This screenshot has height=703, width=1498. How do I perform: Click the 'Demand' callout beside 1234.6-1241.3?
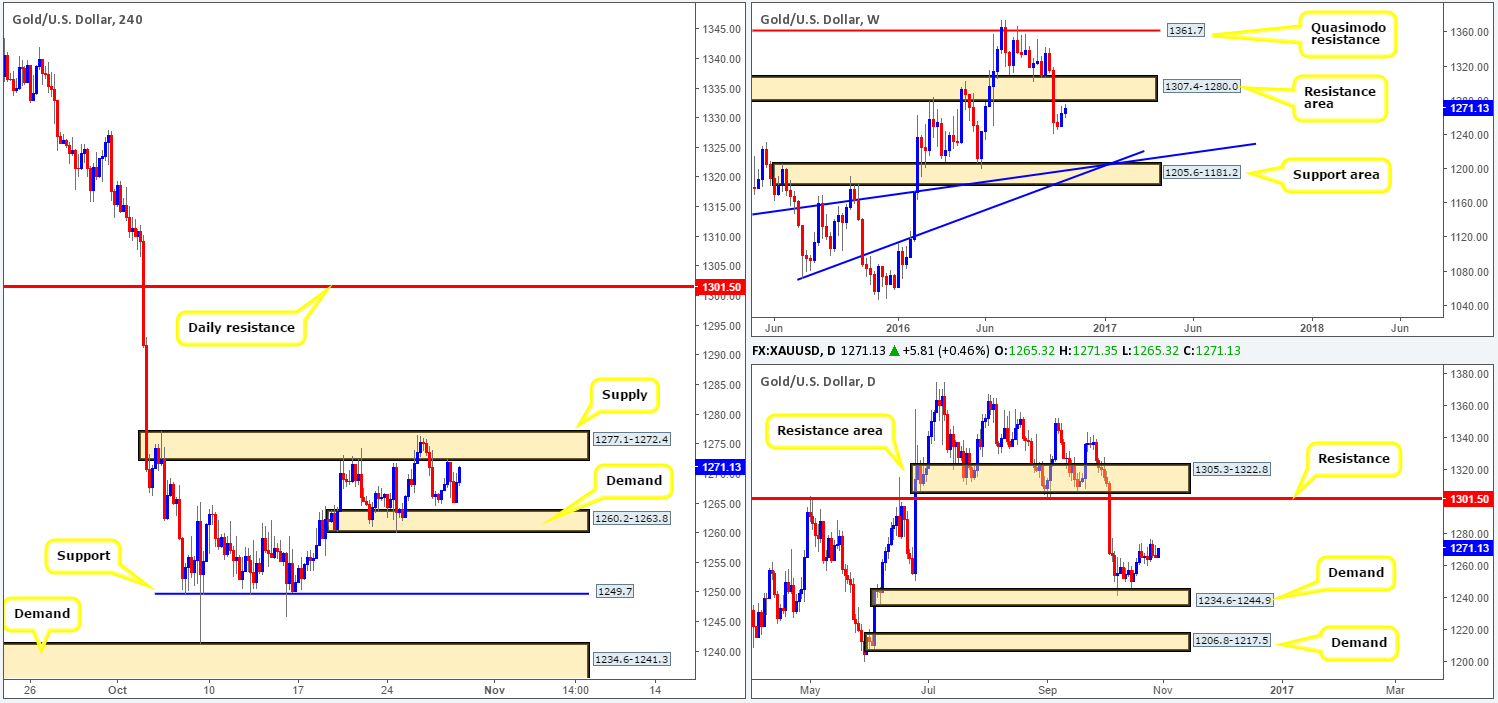[x=41, y=613]
